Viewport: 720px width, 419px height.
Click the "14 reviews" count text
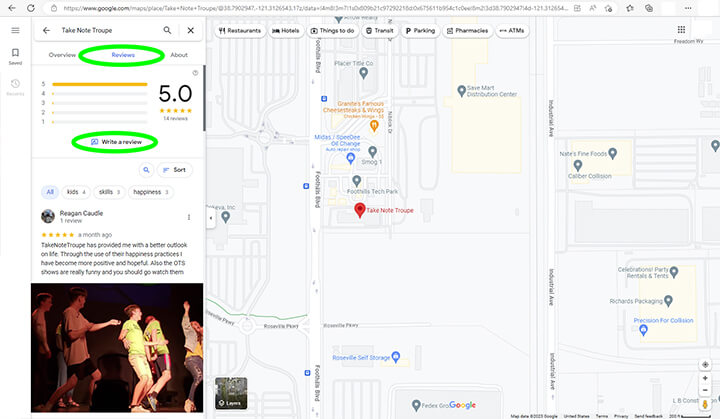pyautogui.click(x=175, y=119)
